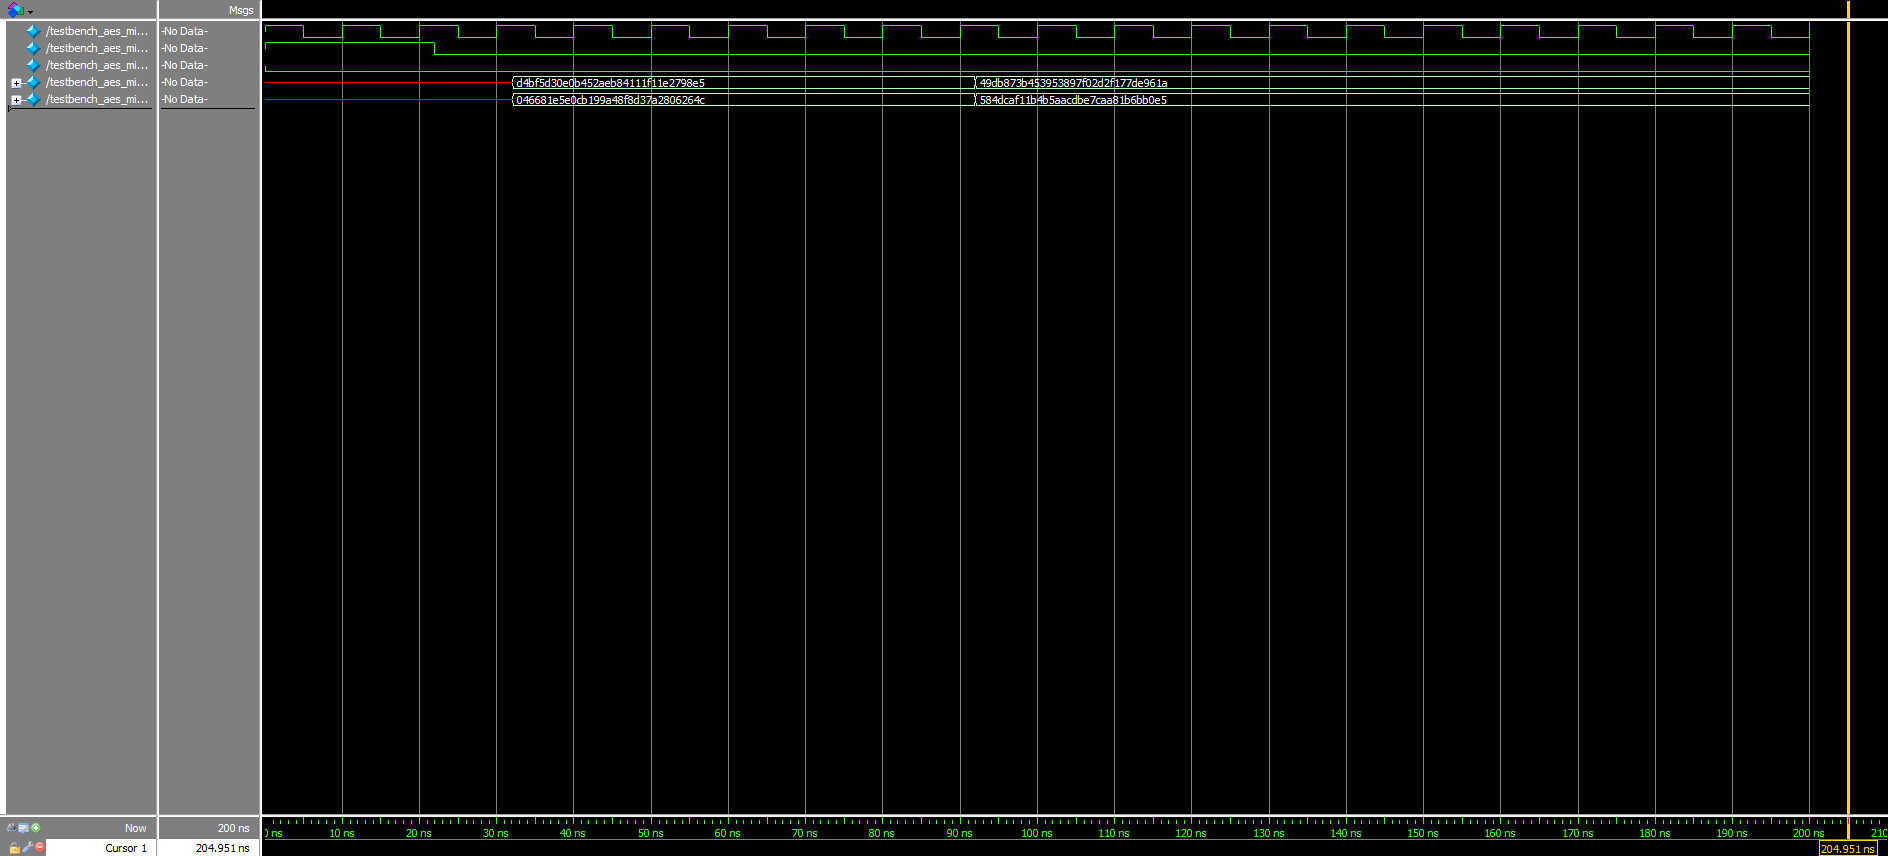The width and height of the screenshot is (1888, 856).
Task: Remove cursor with the red minus icon
Action: click(40, 847)
